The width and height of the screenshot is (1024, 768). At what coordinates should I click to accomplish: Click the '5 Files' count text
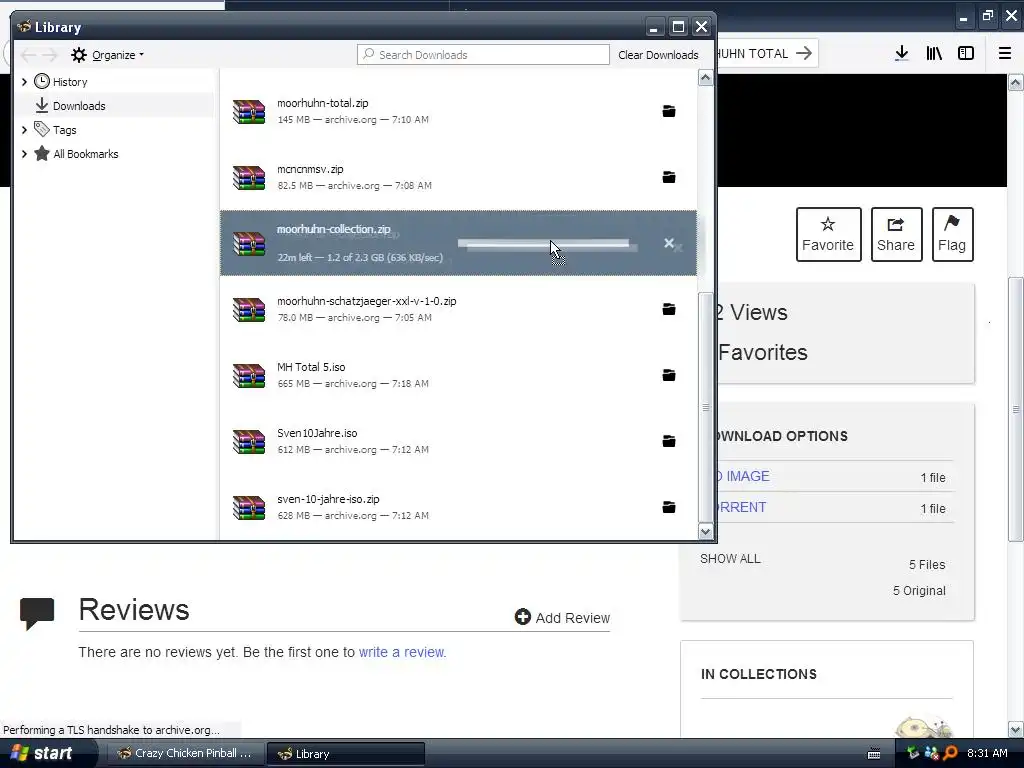[x=927, y=564]
